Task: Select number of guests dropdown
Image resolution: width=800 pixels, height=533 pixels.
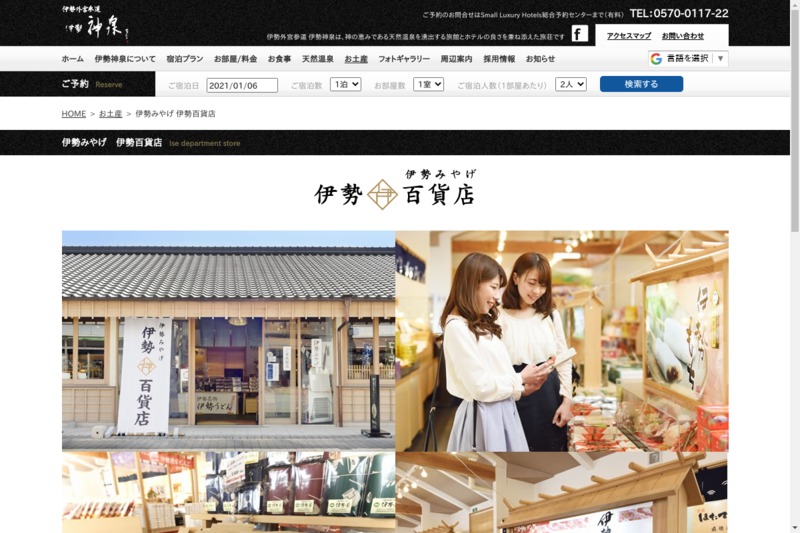Action: 570,85
